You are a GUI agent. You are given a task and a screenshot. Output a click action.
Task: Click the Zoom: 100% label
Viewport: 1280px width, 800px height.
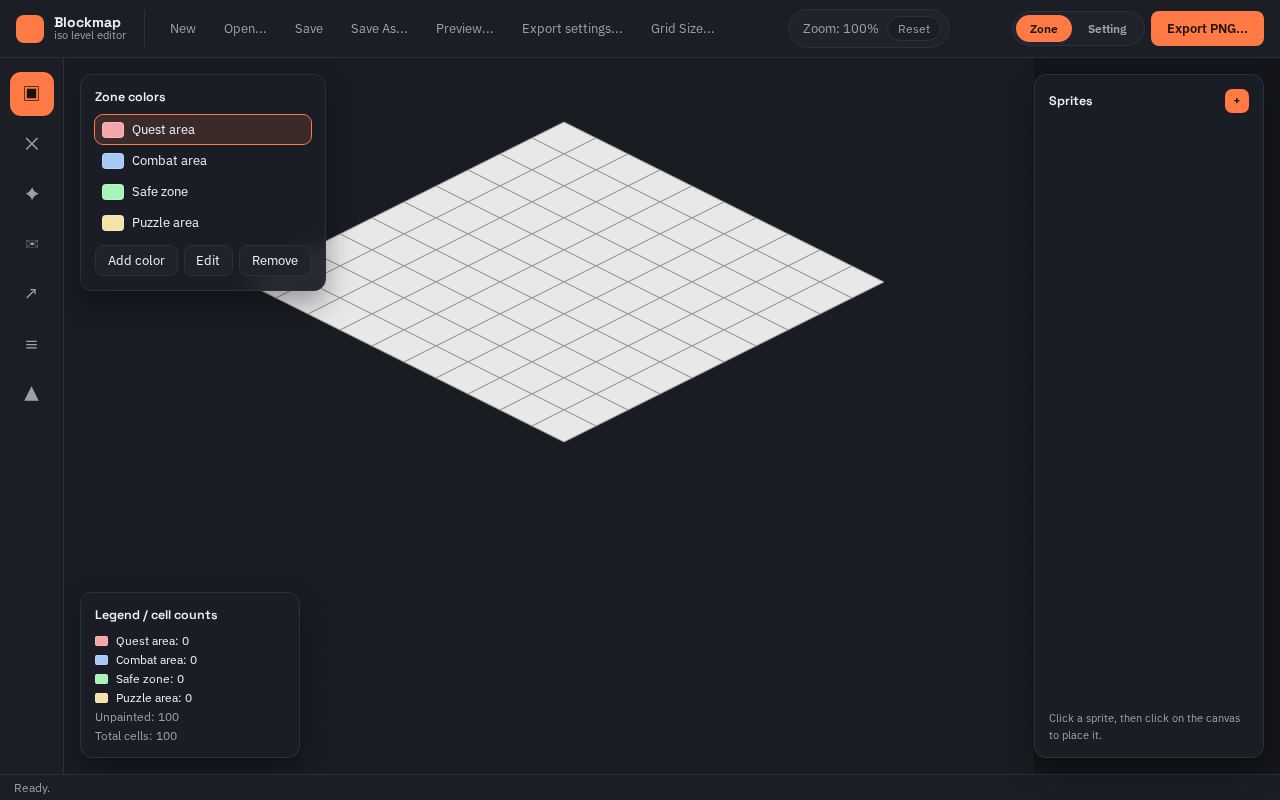[x=841, y=29]
